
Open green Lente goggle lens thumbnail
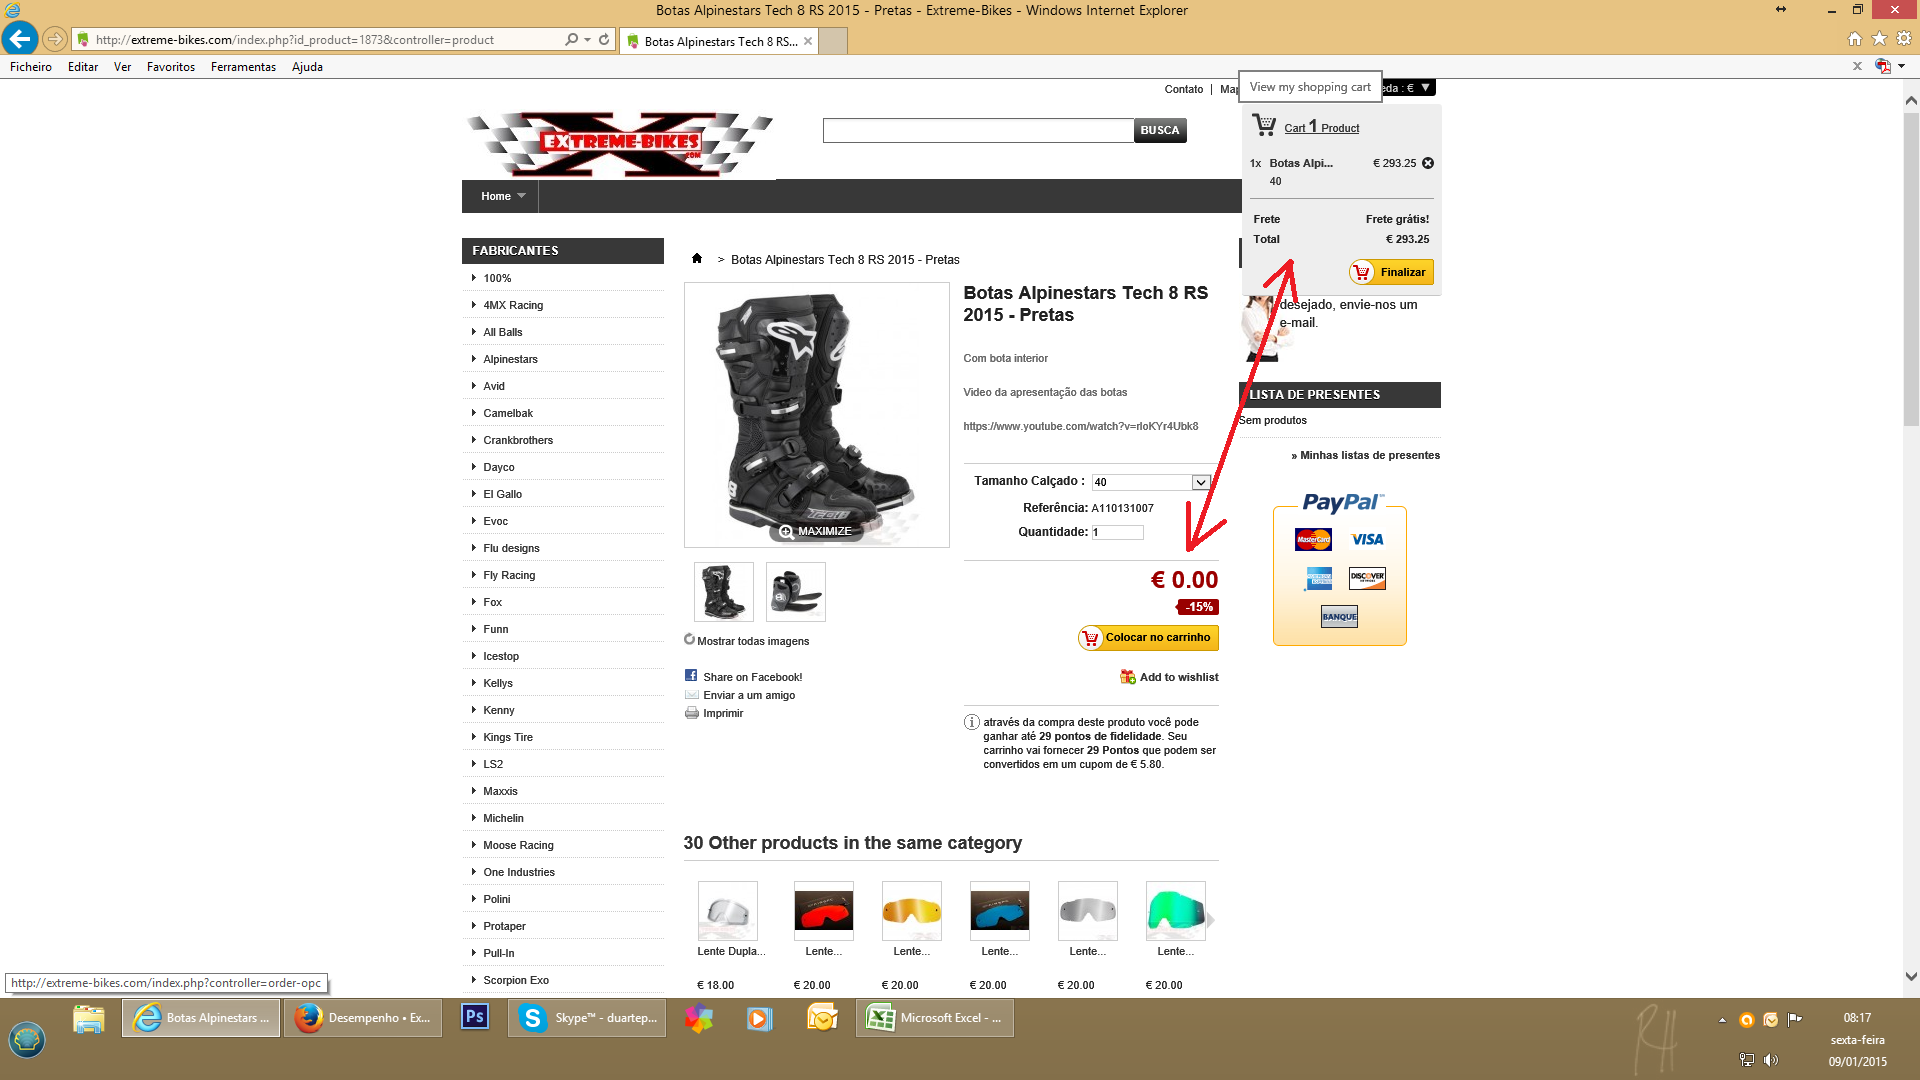(x=1176, y=911)
